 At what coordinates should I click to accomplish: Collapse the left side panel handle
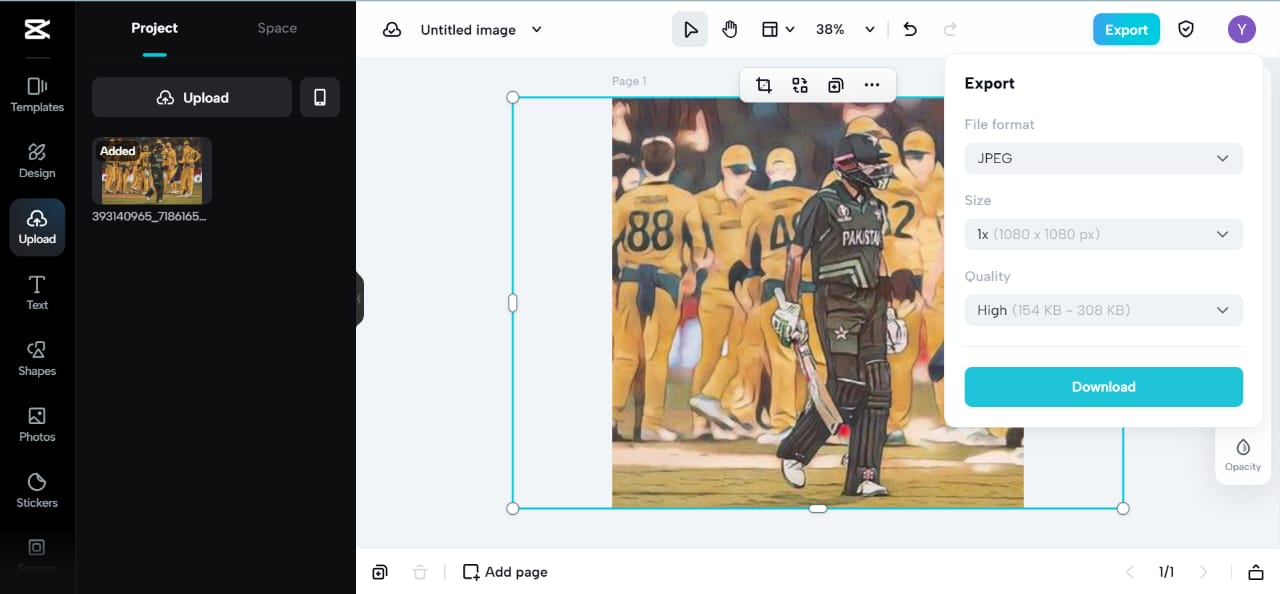(359, 299)
